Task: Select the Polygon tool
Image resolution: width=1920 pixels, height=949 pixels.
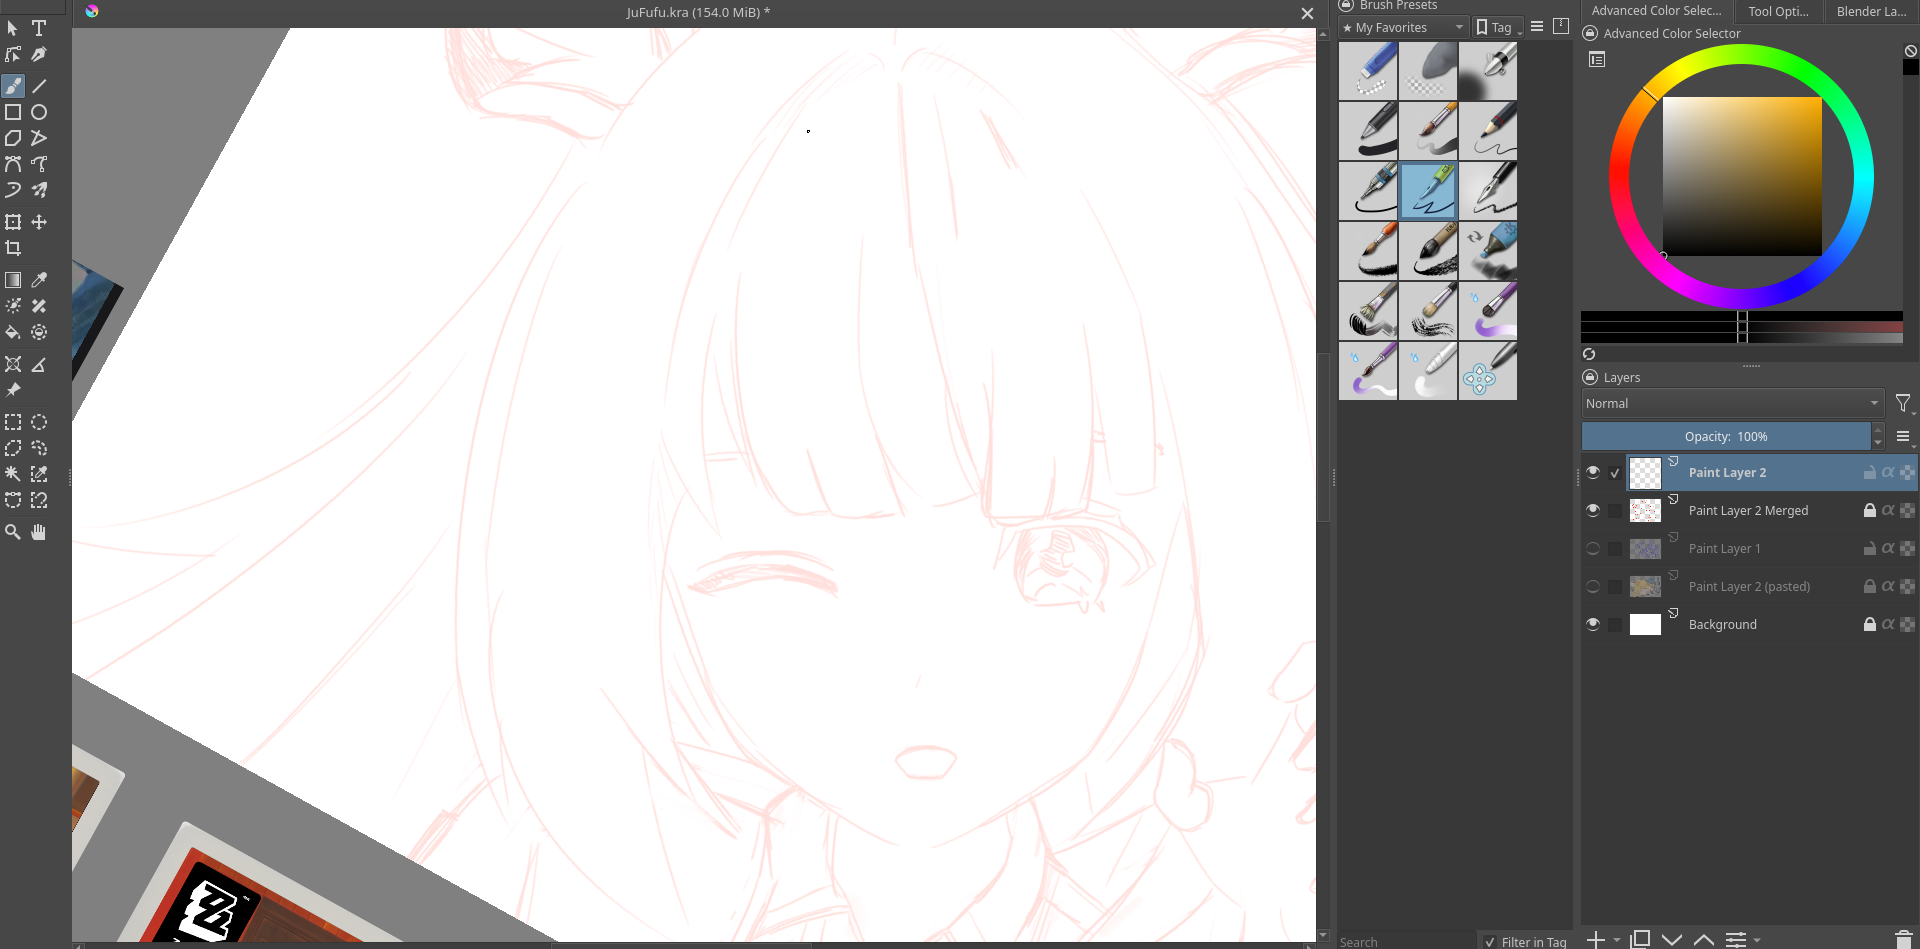Action: 13,138
